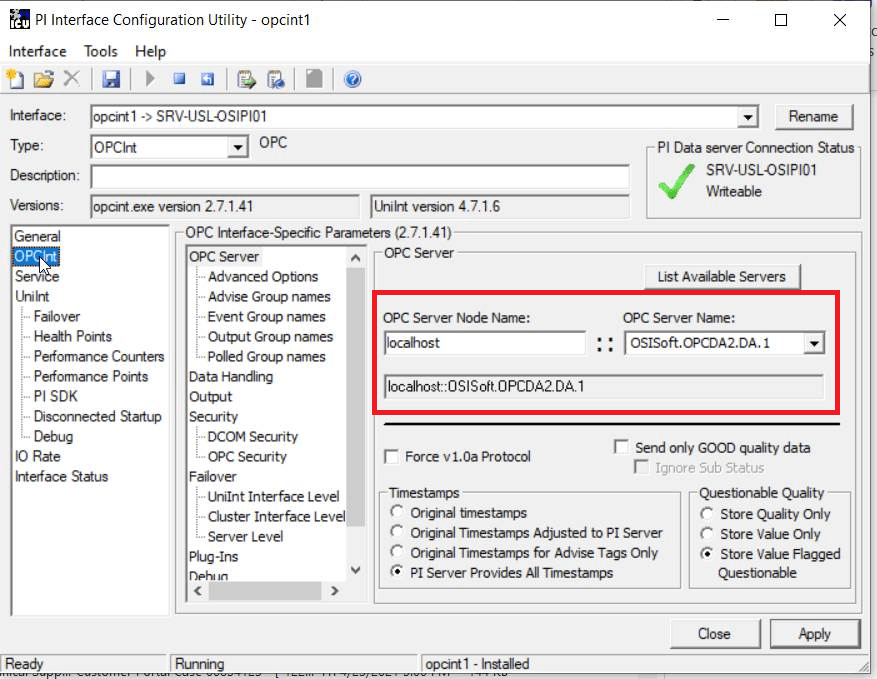This screenshot has width=877, height=679.
Task: Check Send only GOOD quality data
Action: click(621, 447)
